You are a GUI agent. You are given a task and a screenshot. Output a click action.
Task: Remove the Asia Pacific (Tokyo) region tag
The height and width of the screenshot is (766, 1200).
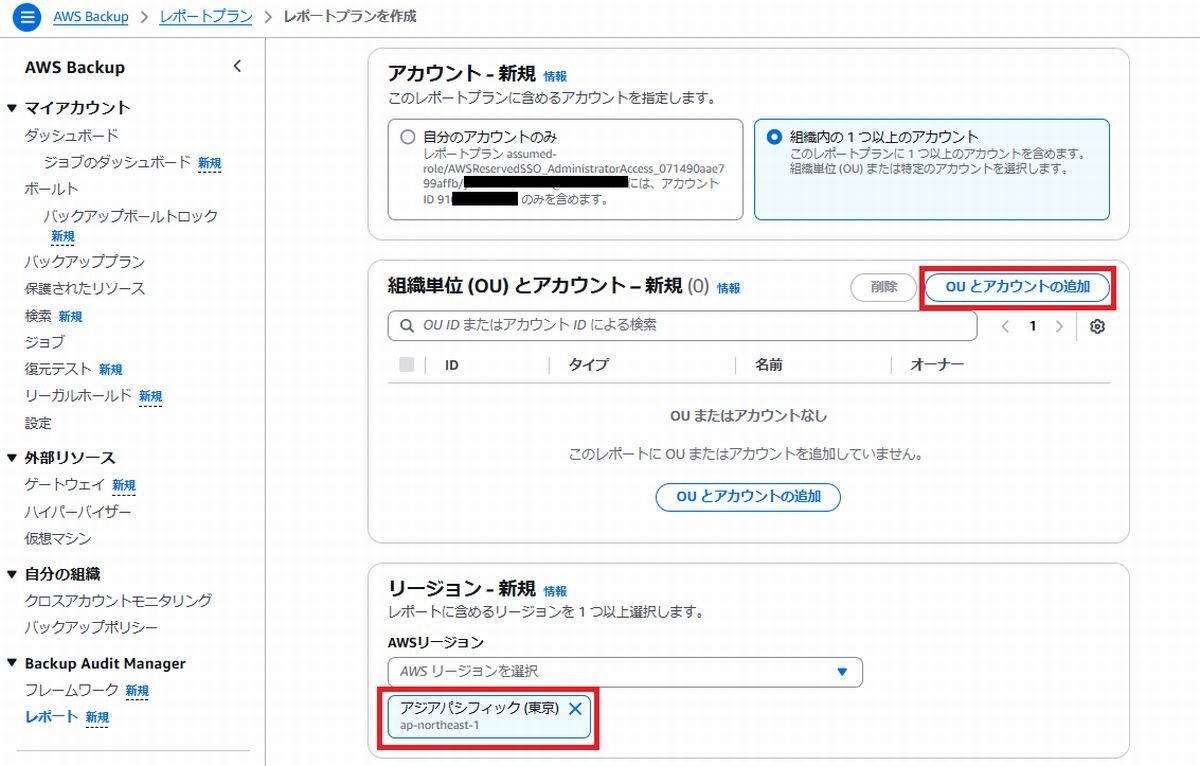(x=575, y=708)
